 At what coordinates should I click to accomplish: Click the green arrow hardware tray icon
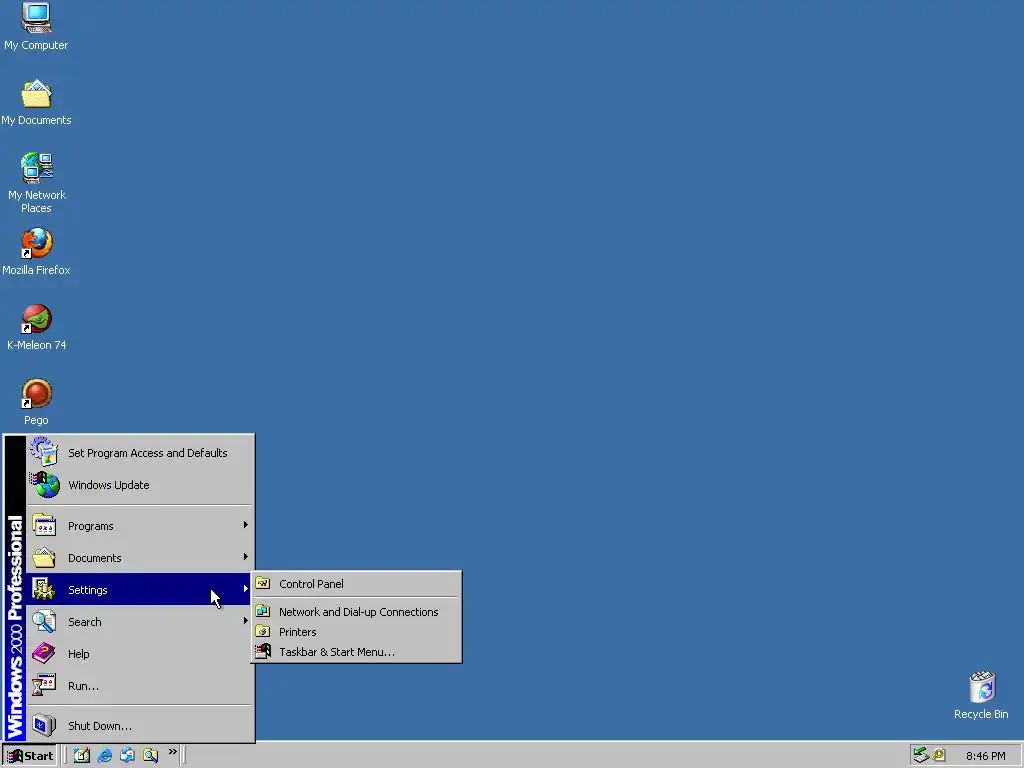click(921, 755)
